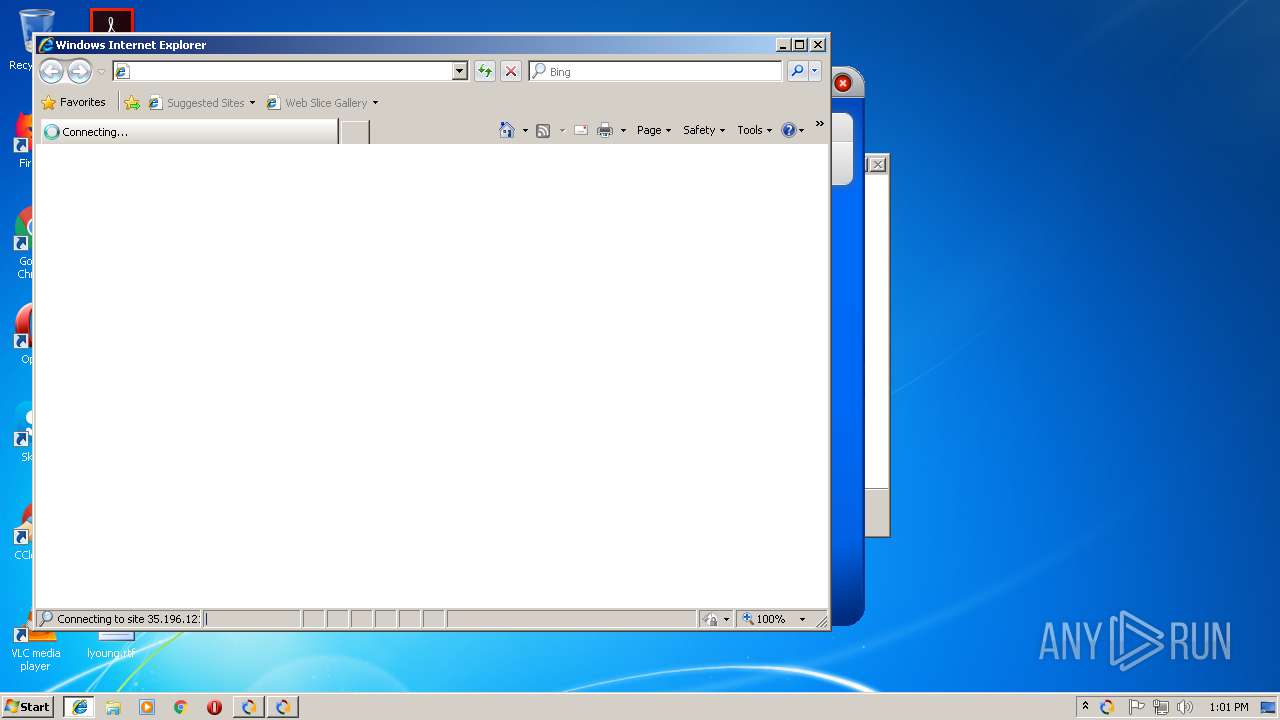Go forward with the Forward arrow button
1280x720 pixels.
click(x=79, y=71)
